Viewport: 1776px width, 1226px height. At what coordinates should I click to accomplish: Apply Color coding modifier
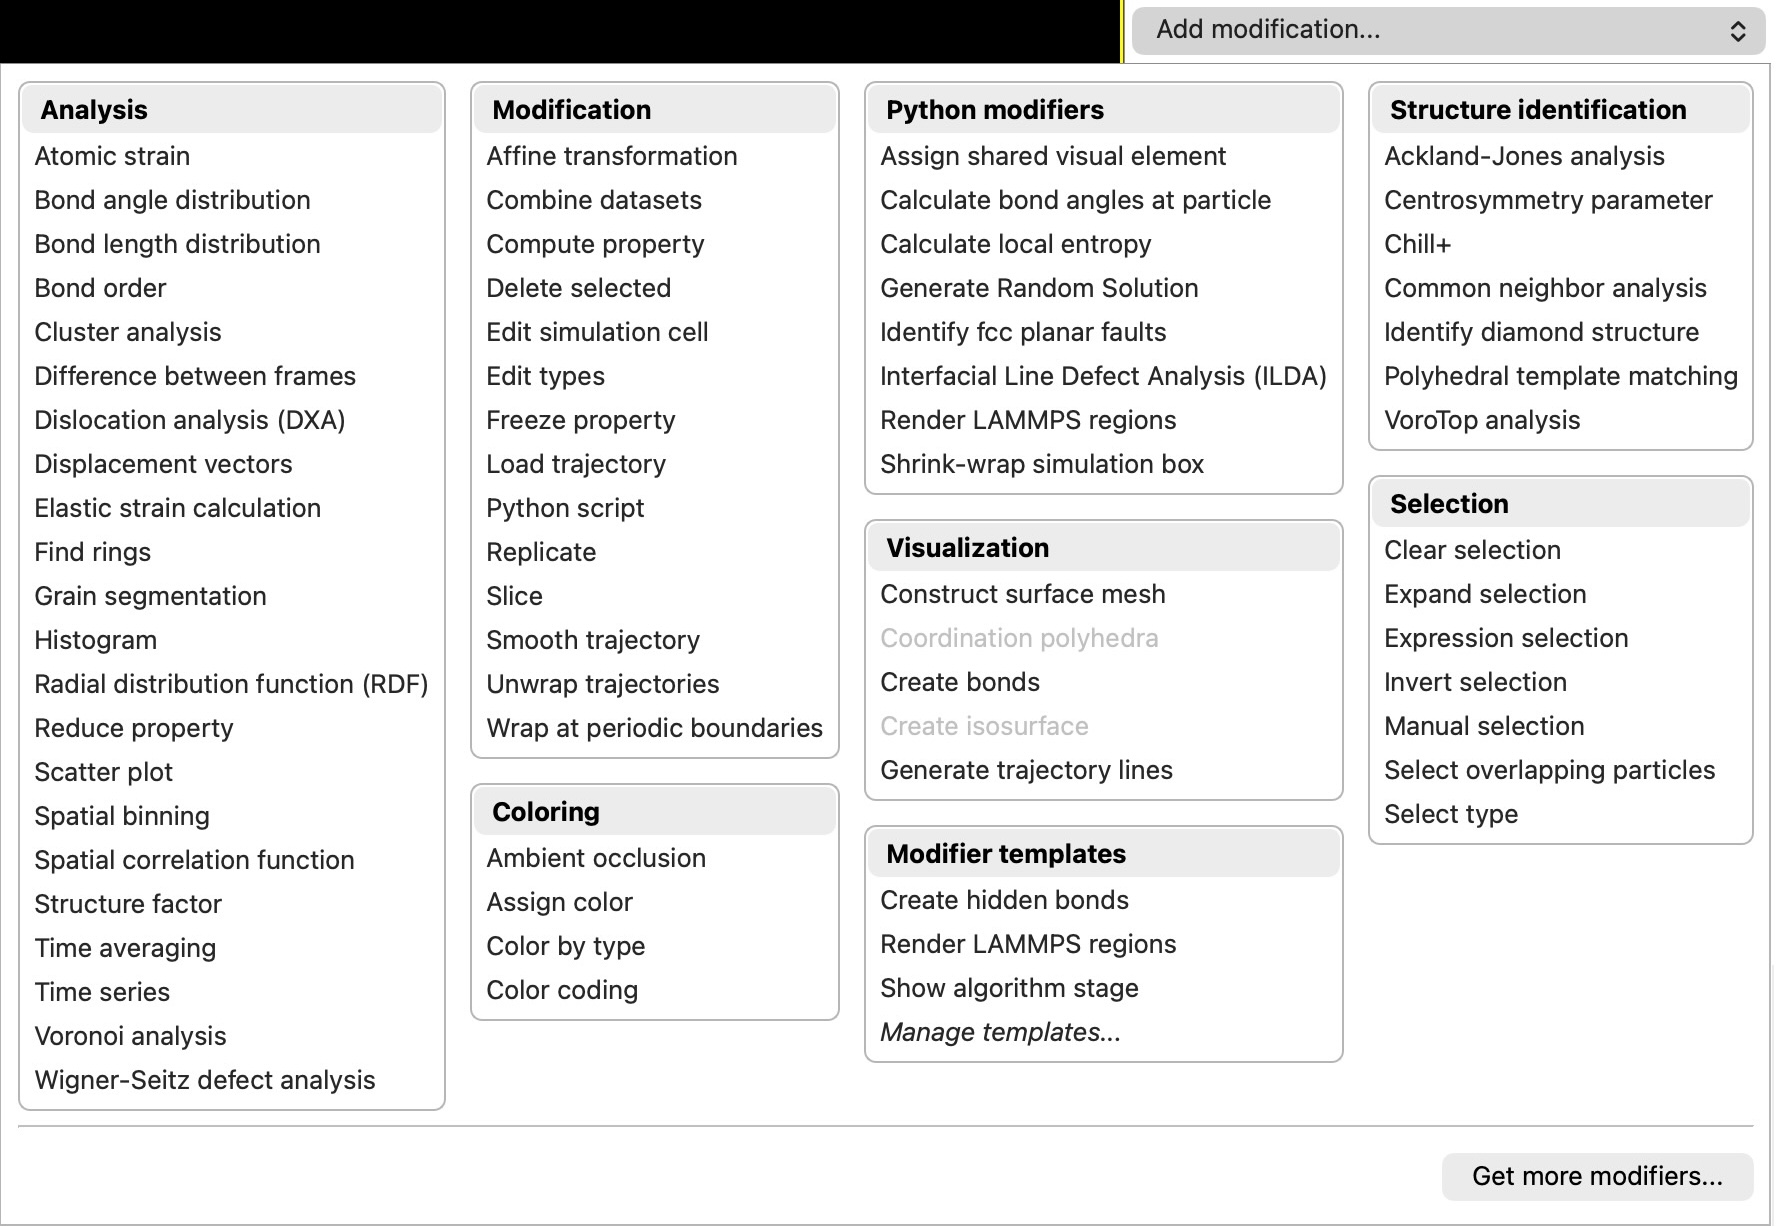(x=562, y=990)
